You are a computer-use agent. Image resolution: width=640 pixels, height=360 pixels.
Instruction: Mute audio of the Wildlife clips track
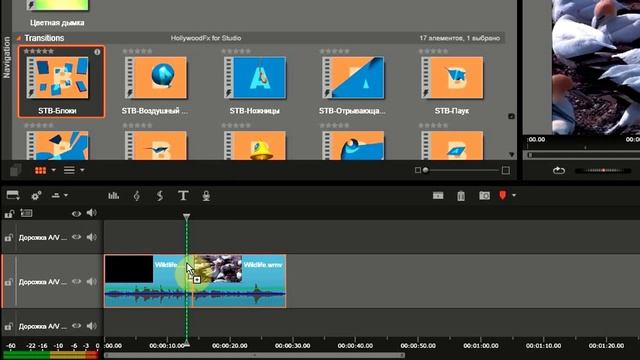click(91, 282)
